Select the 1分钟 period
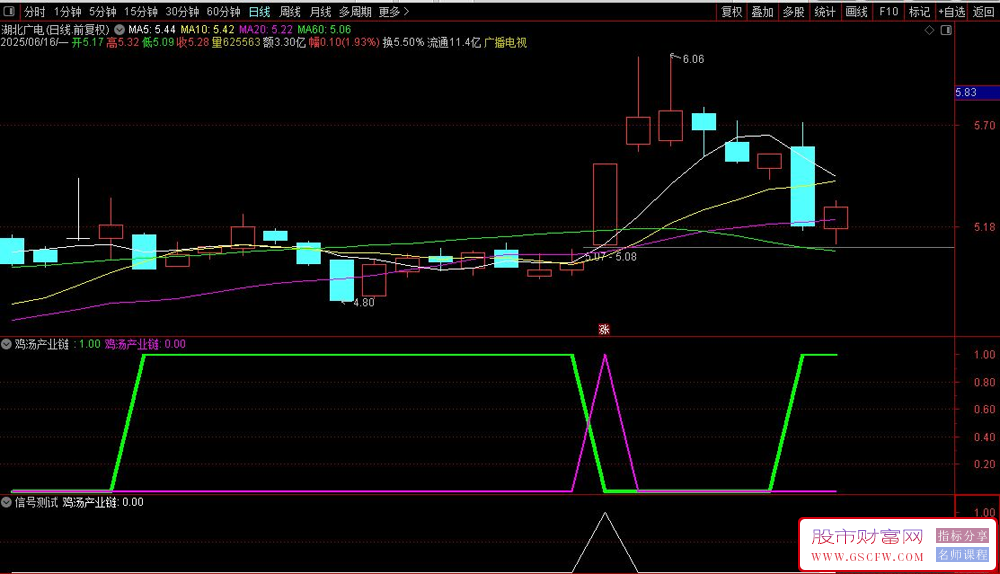 (67, 11)
